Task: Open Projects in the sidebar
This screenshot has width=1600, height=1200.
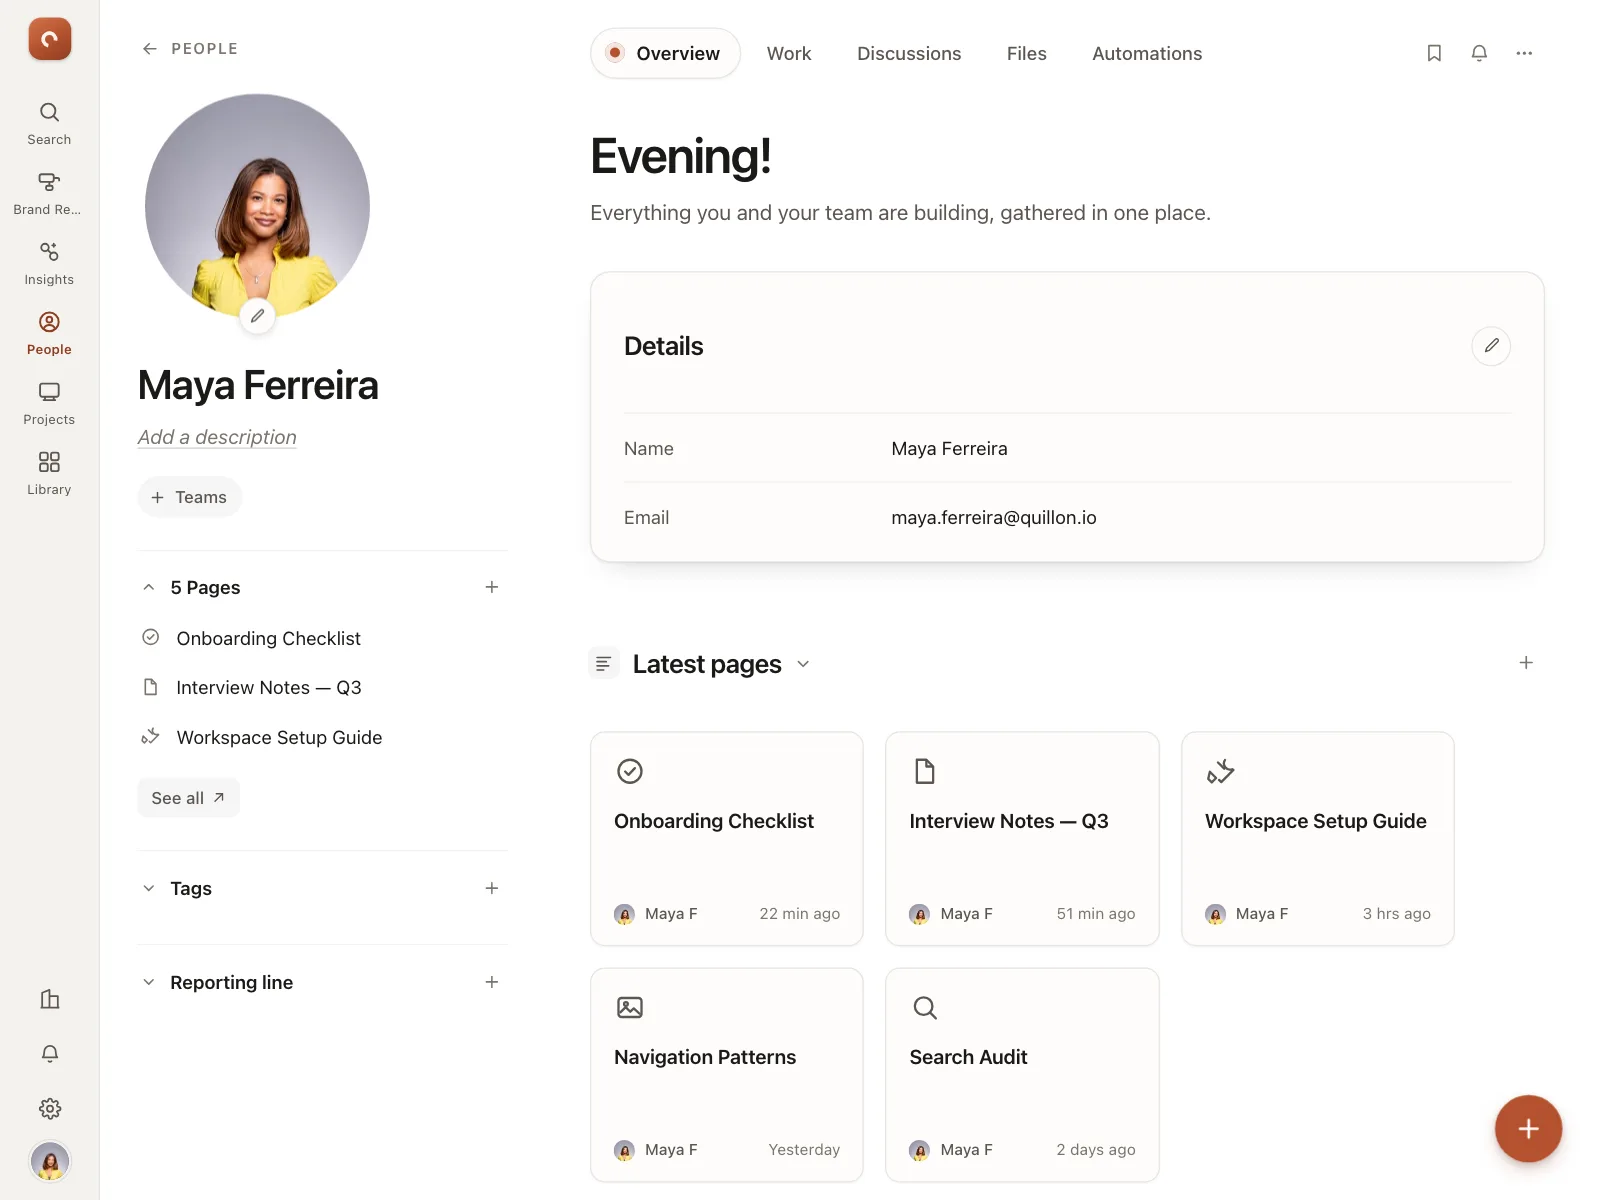Action: [49, 404]
